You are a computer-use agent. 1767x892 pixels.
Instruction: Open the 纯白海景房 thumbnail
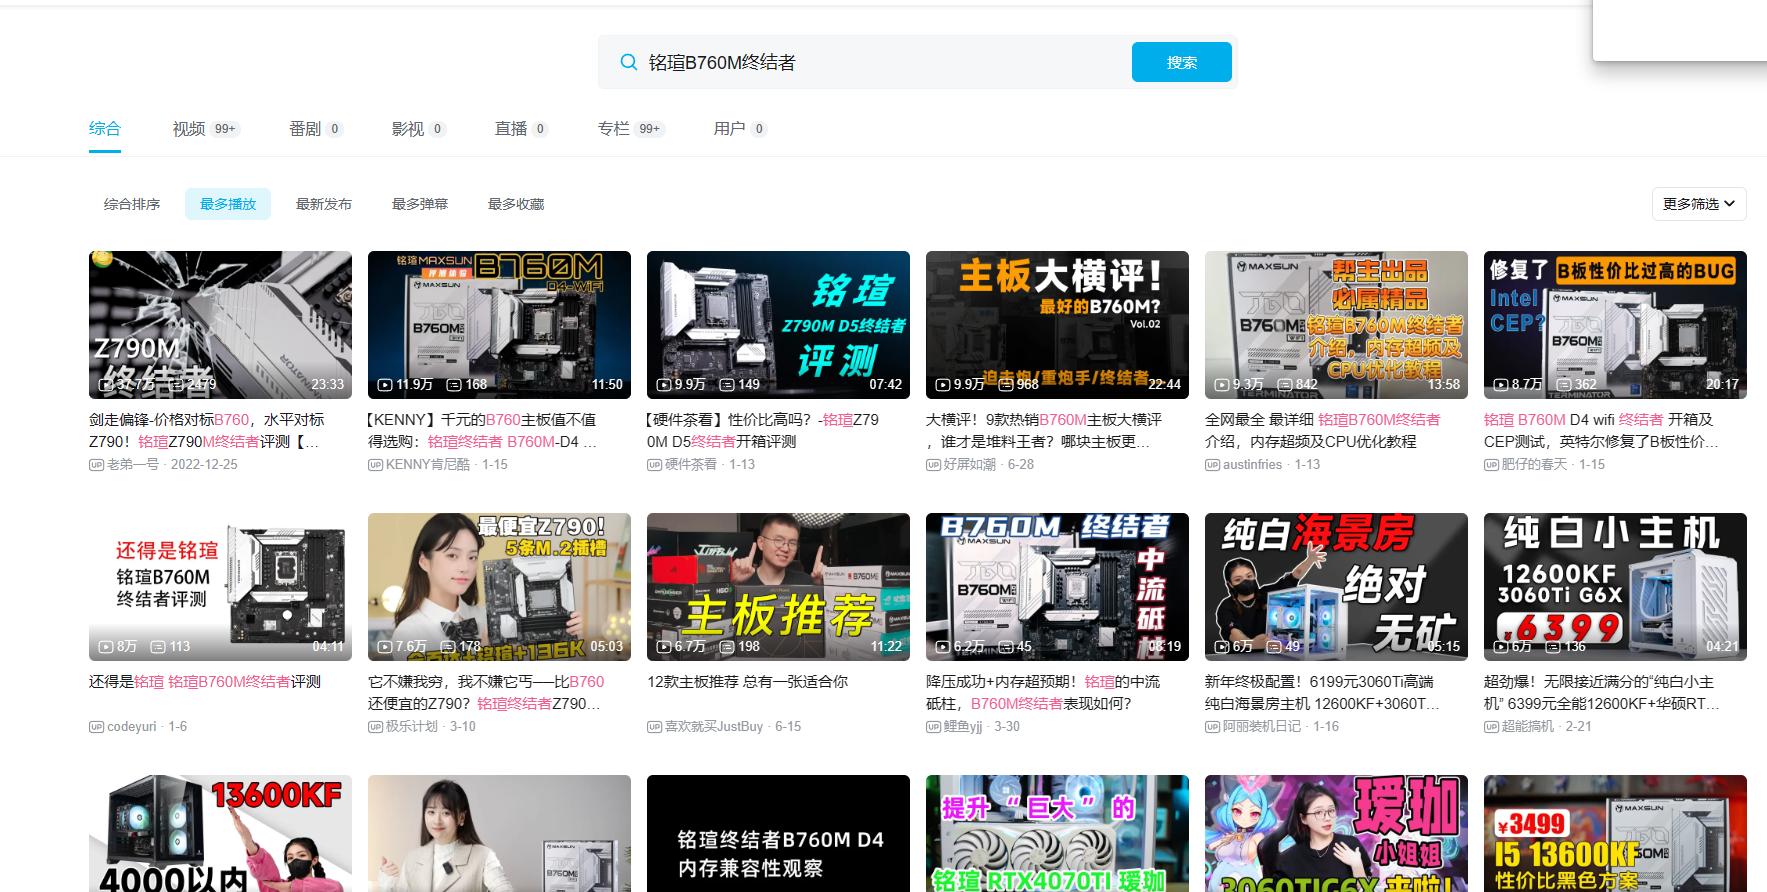1336,587
